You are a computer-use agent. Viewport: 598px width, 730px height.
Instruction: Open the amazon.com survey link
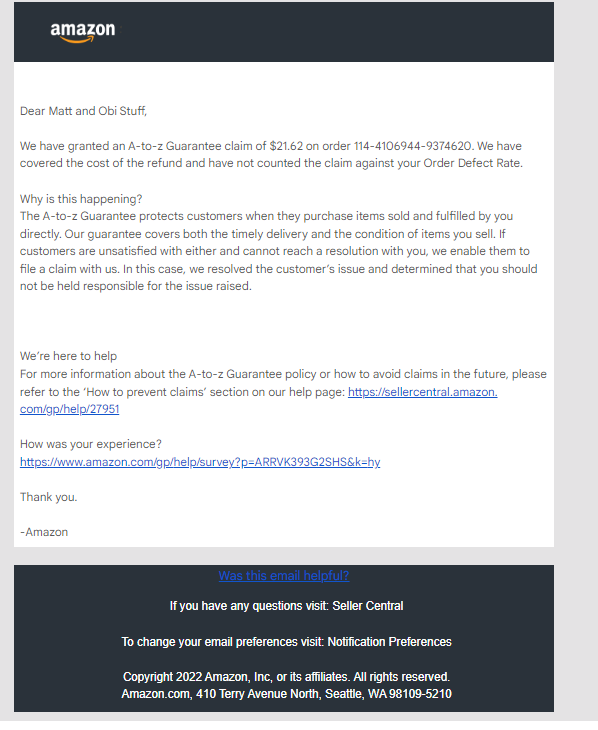[200, 462]
